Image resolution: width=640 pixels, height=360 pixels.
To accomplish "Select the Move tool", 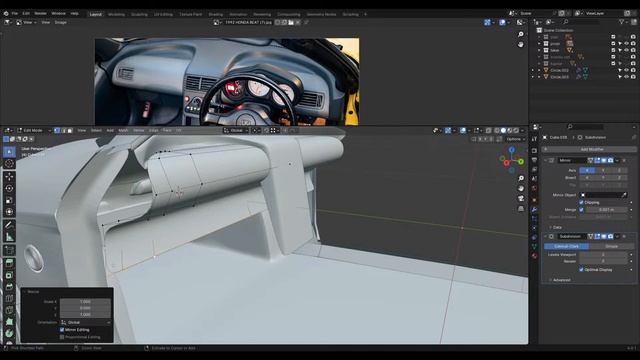I will pos(9,177).
